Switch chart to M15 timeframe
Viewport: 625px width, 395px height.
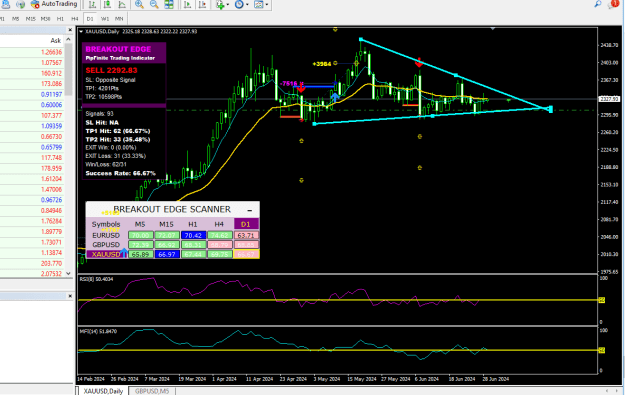(31, 19)
